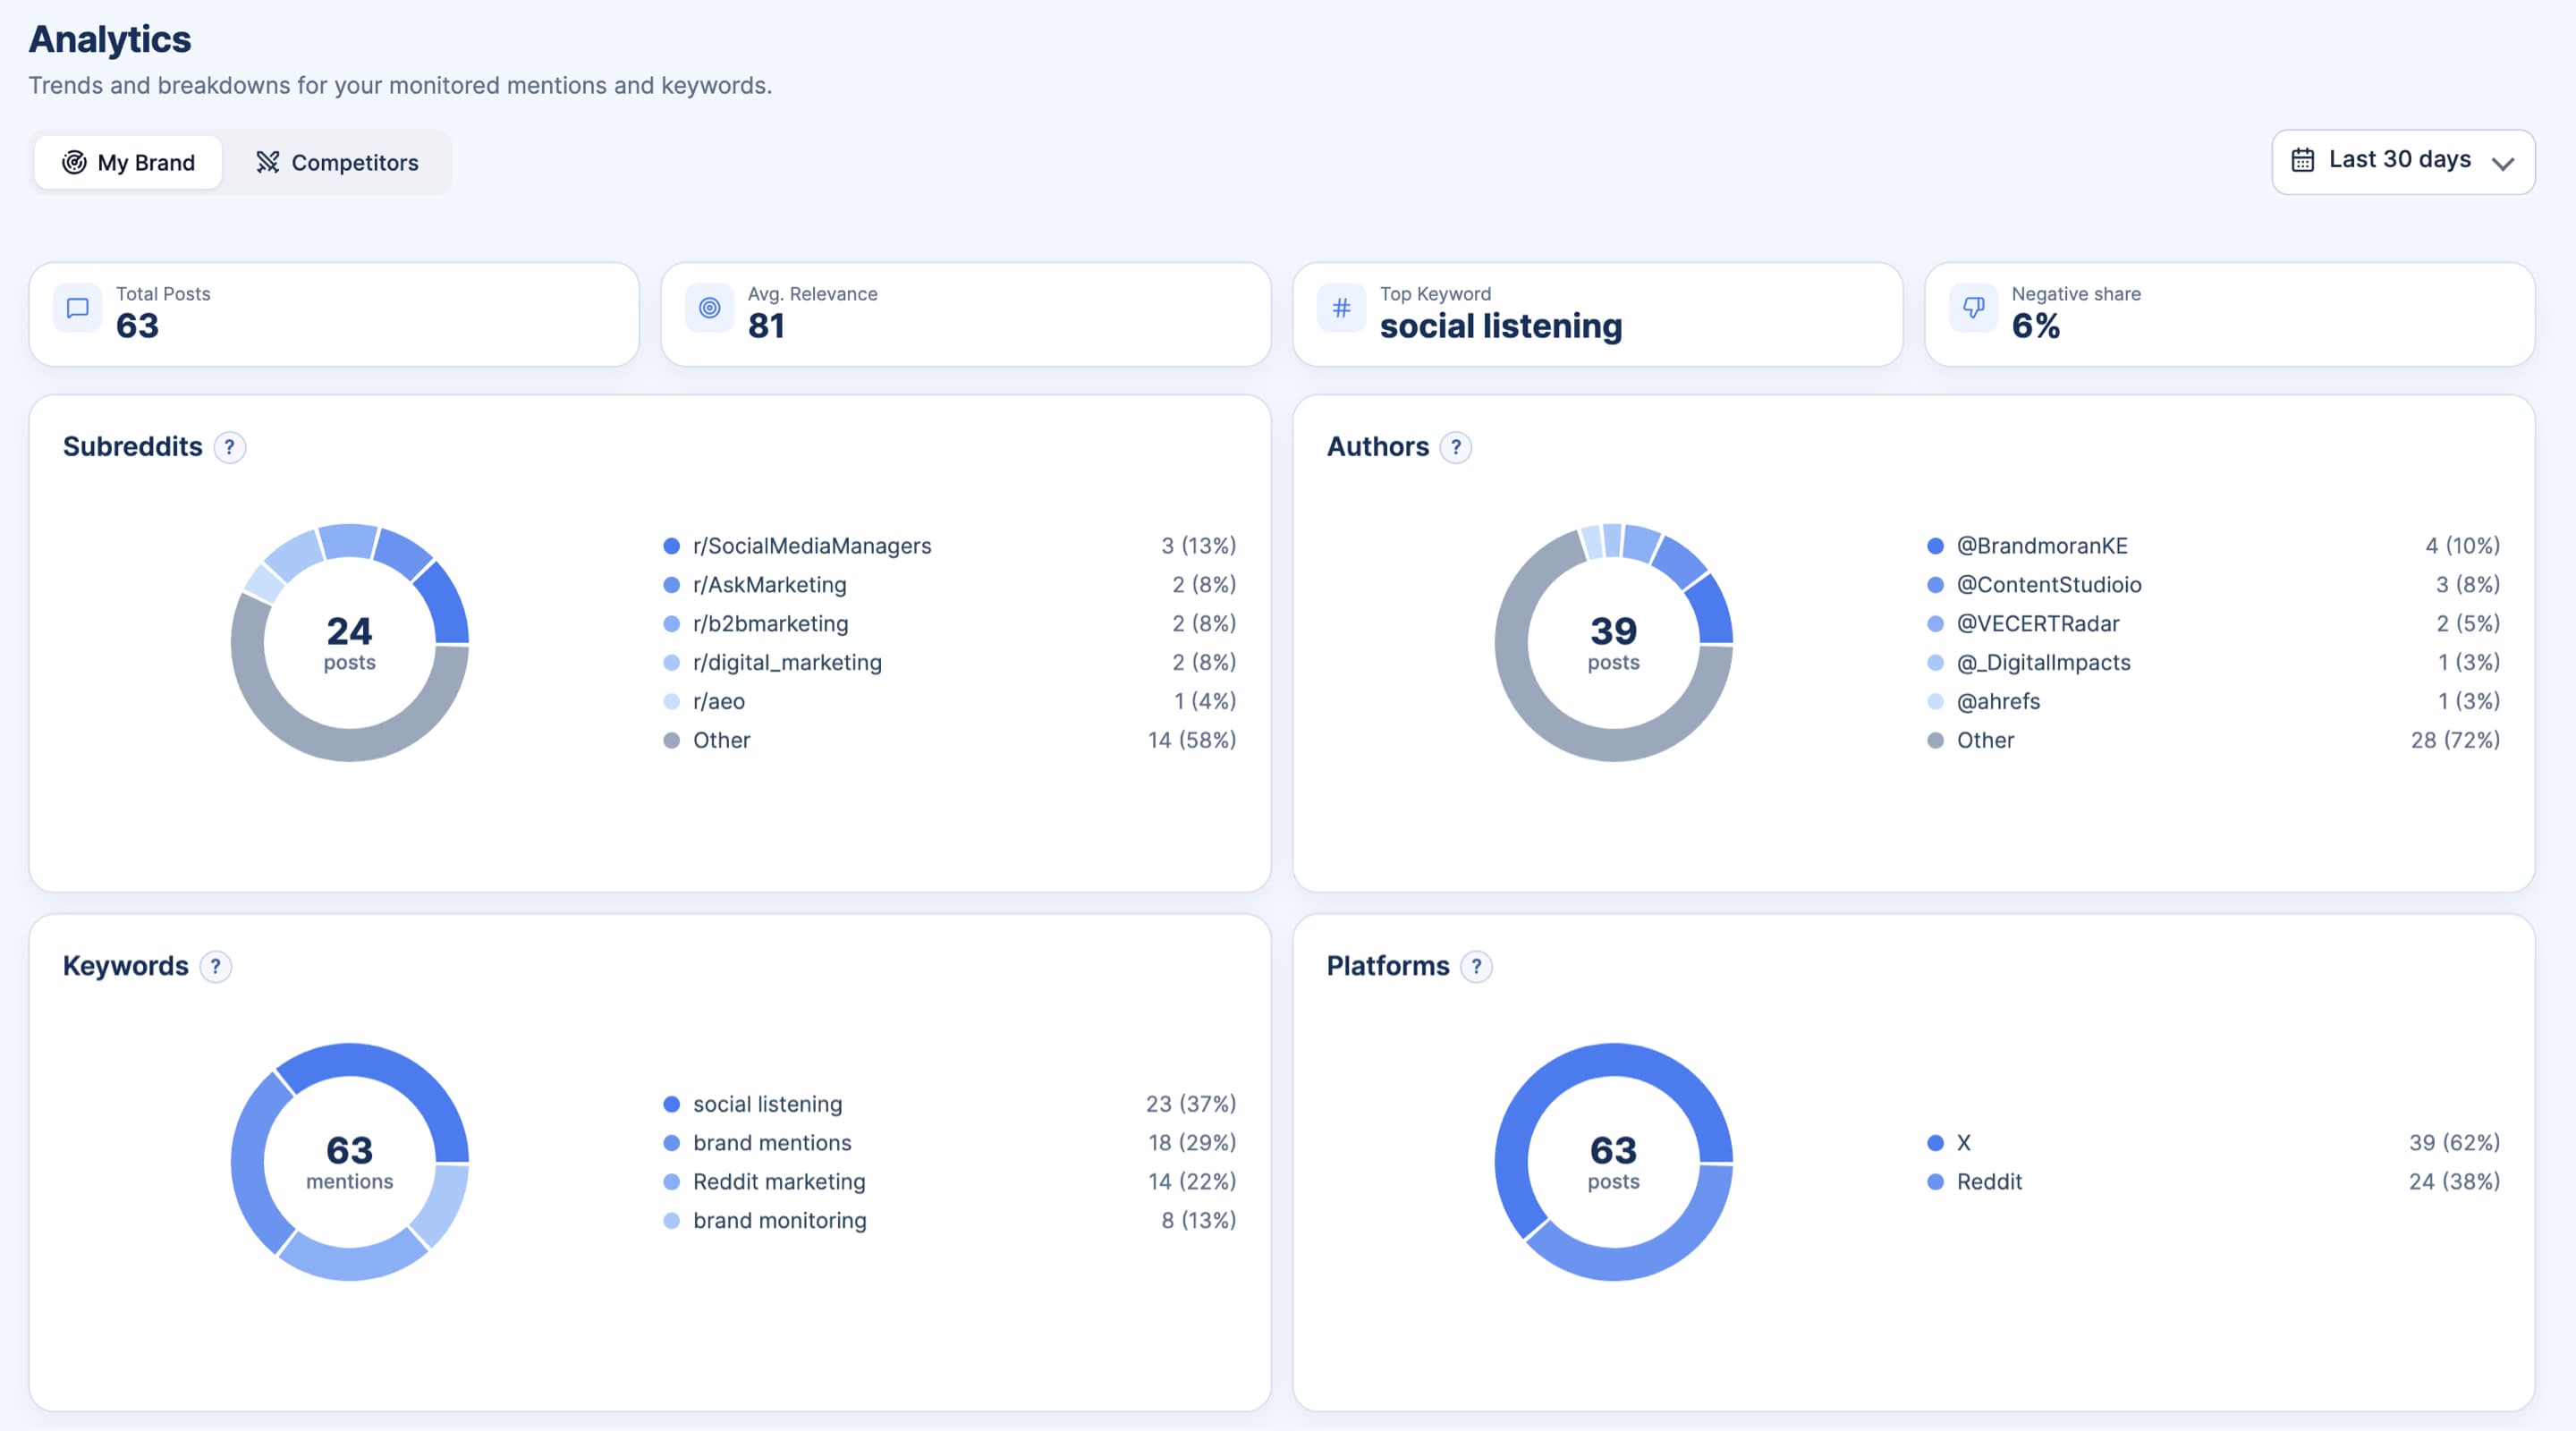Open the Last 30 days date range dropdown
2576x1431 pixels.
[x=2403, y=161]
